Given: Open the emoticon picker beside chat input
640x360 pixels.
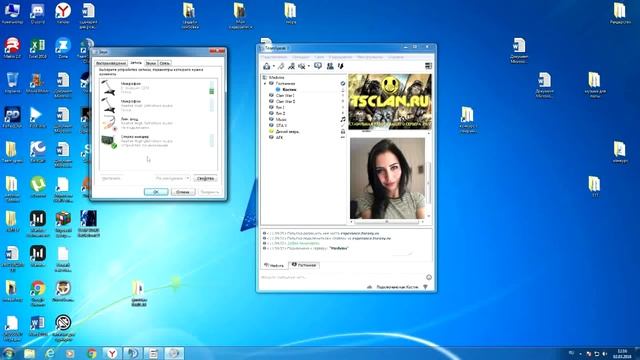Looking at the screenshot, I should tap(429, 278).
